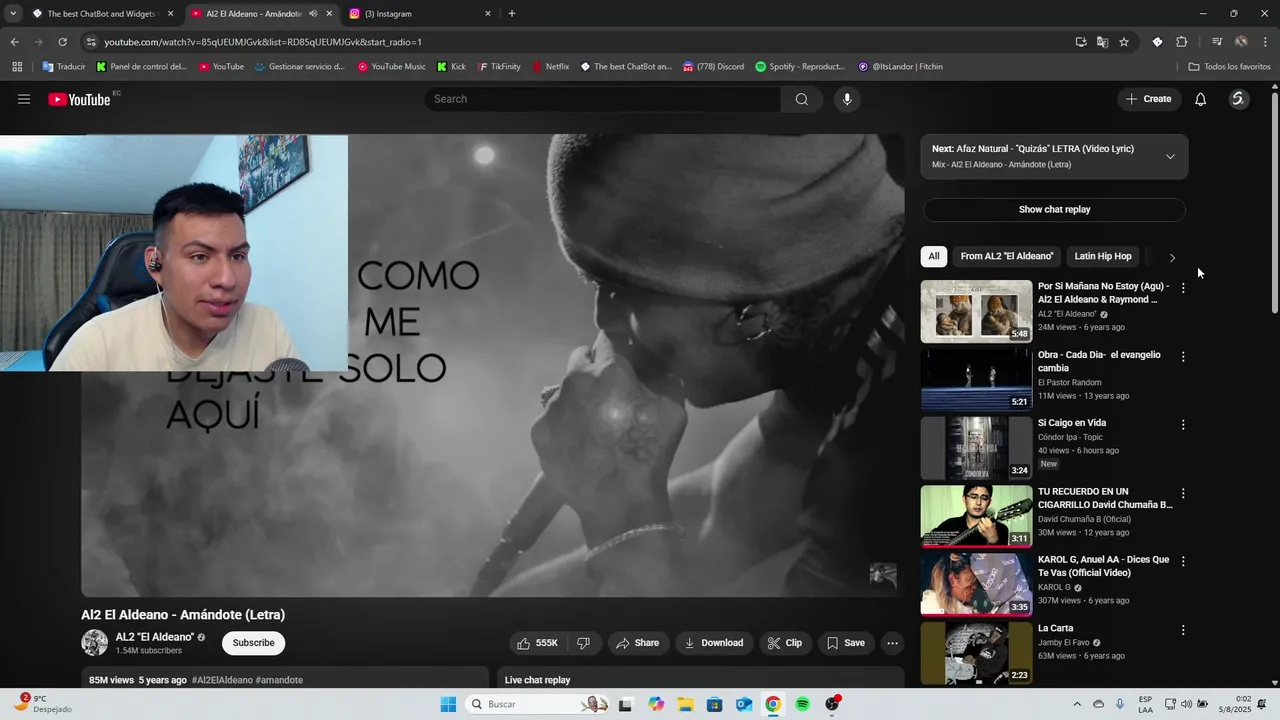The image size is (1280, 720).
Task: Open Por Si Mañana No Estoy thumbnail
Action: click(976, 311)
